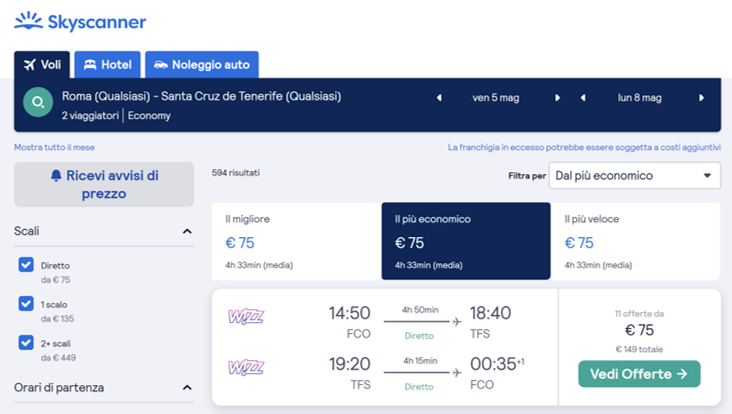Collapse the Scali filter section
Screen dimensions: 732x414
pos(187,231)
